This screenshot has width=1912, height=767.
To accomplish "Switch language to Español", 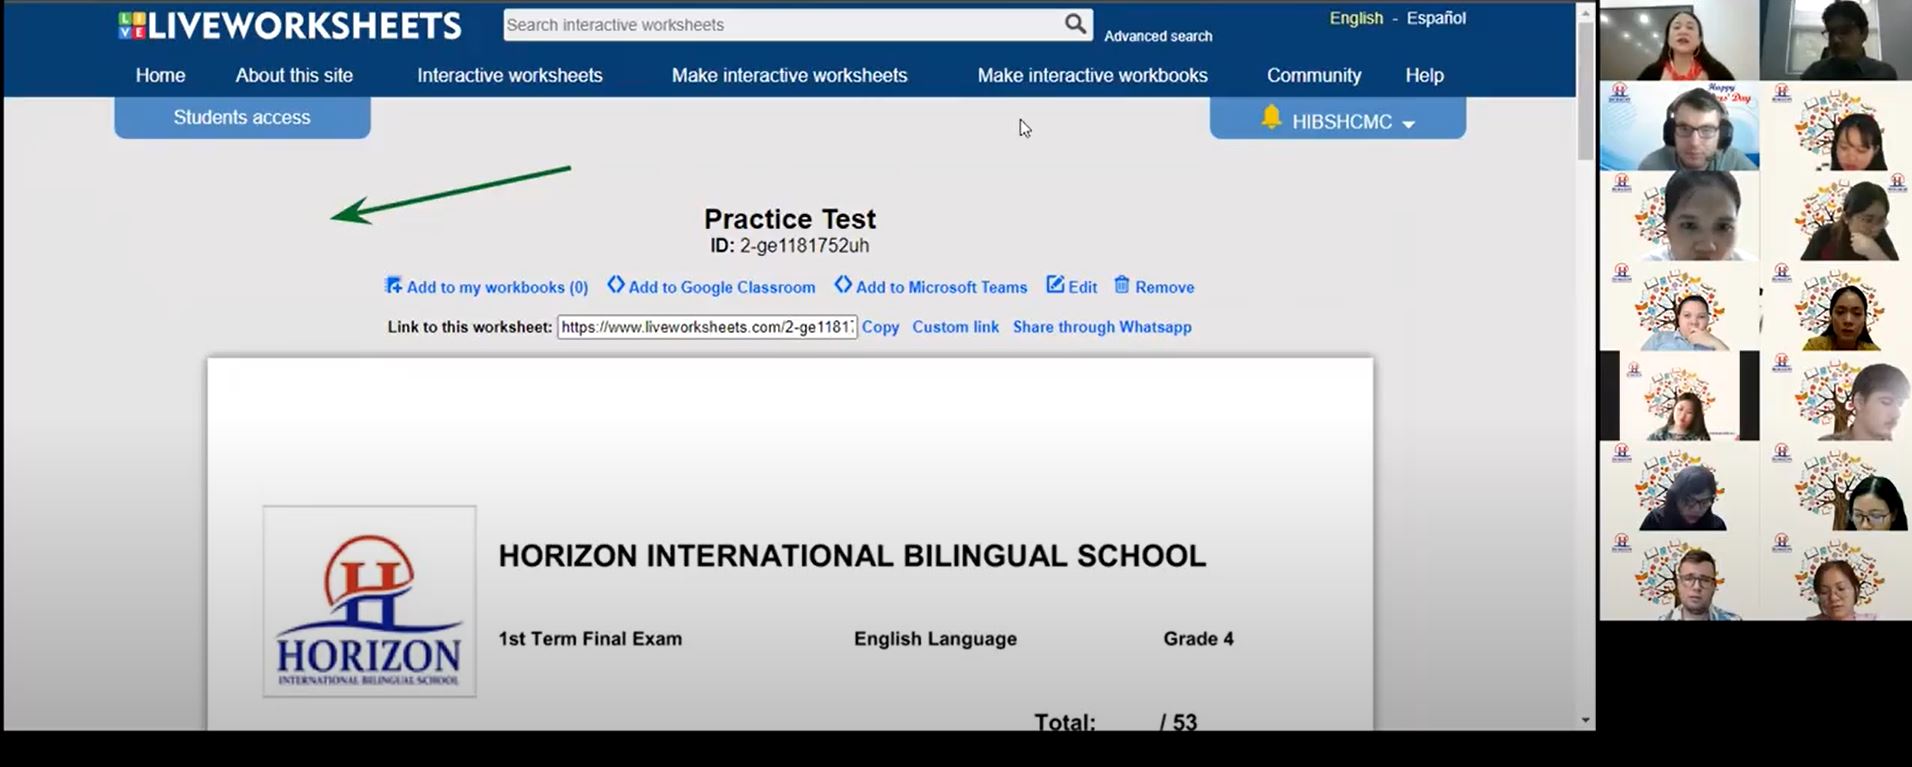I will tap(1436, 18).
